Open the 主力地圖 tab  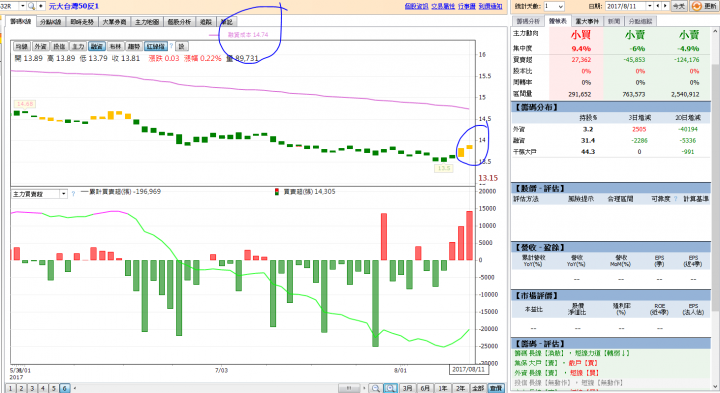tap(147, 22)
